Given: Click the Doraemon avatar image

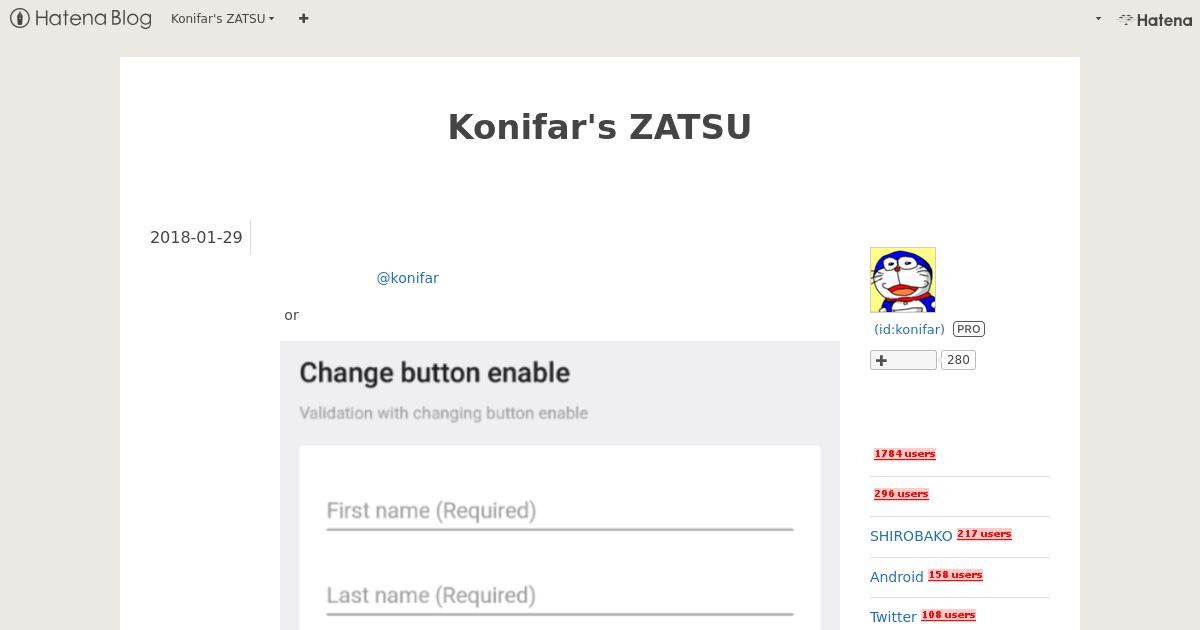Looking at the screenshot, I should coord(903,280).
